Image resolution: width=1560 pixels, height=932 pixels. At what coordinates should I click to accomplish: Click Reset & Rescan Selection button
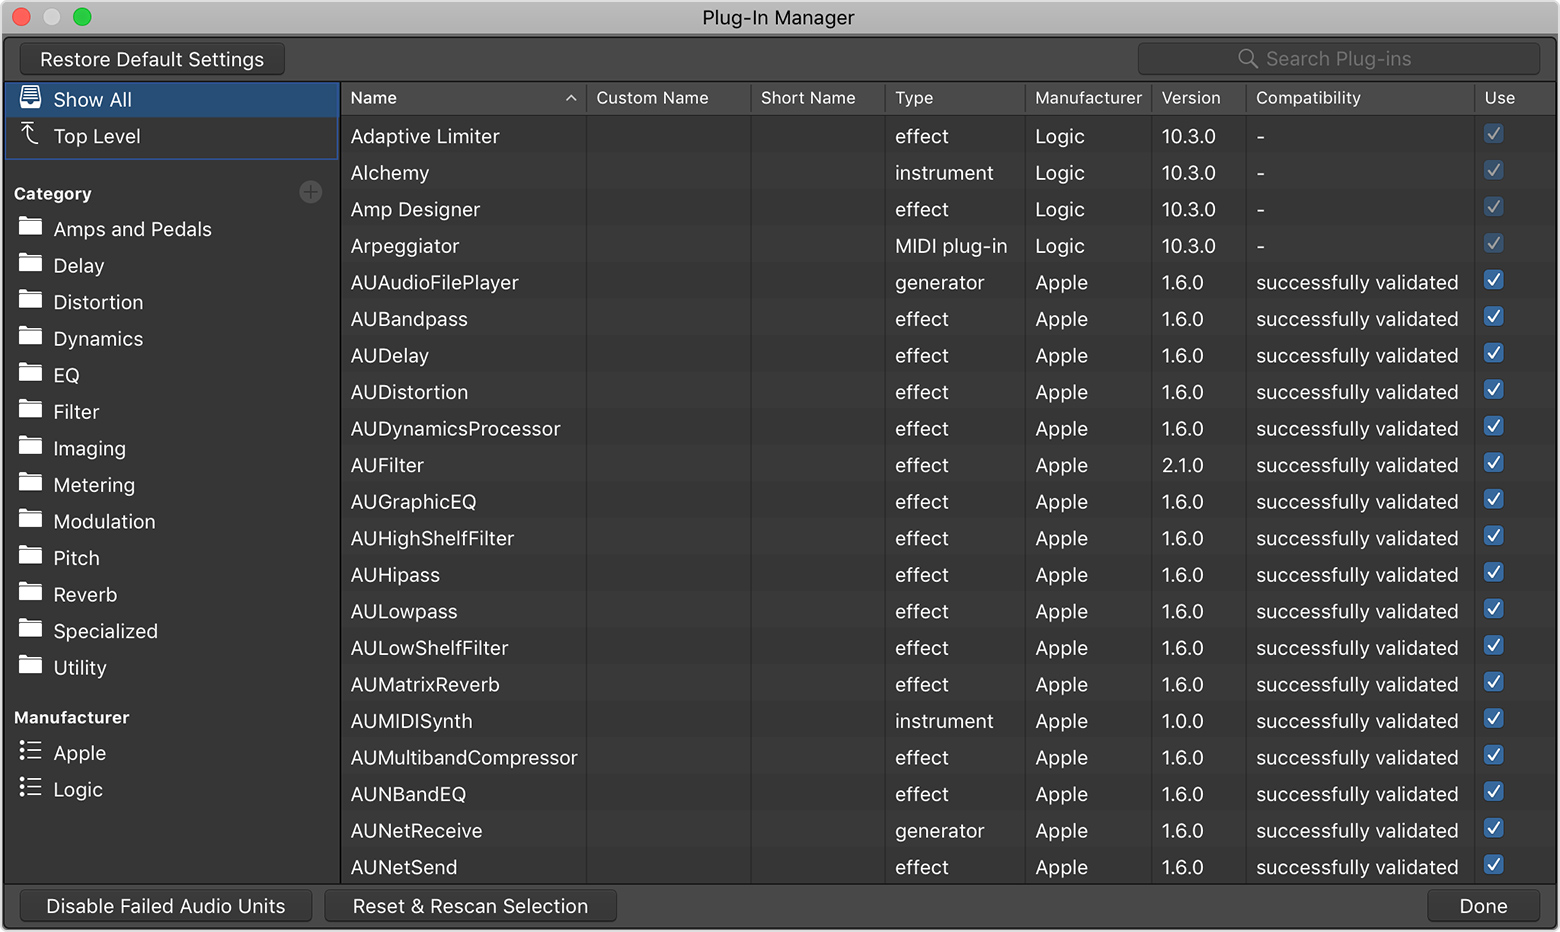[470, 906]
